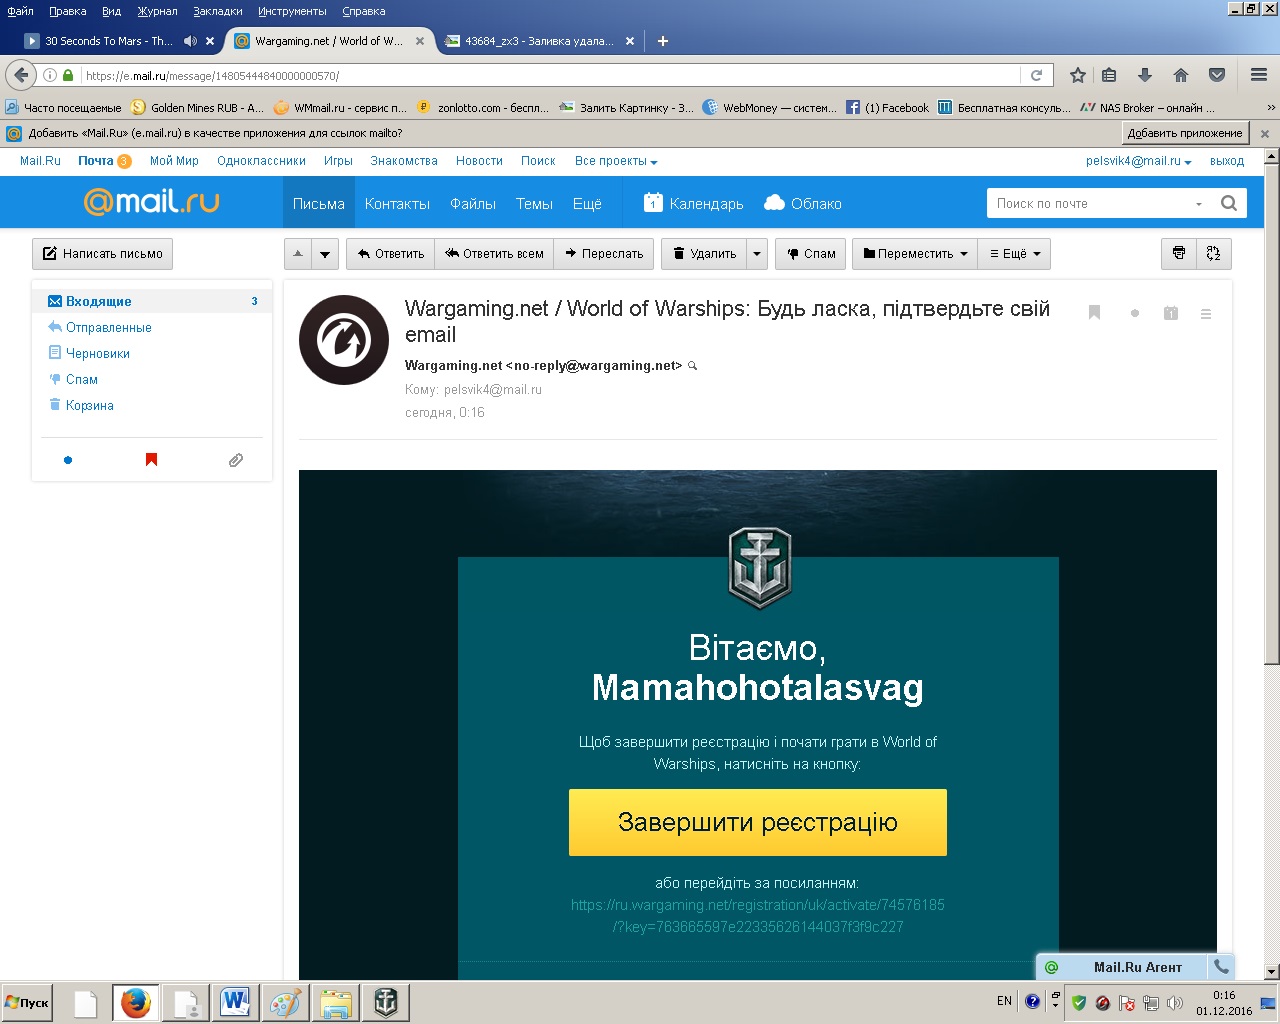Switch to 30 Seconds To Mars tab
This screenshot has height=1024, width=1280.
tap(109, 41)
